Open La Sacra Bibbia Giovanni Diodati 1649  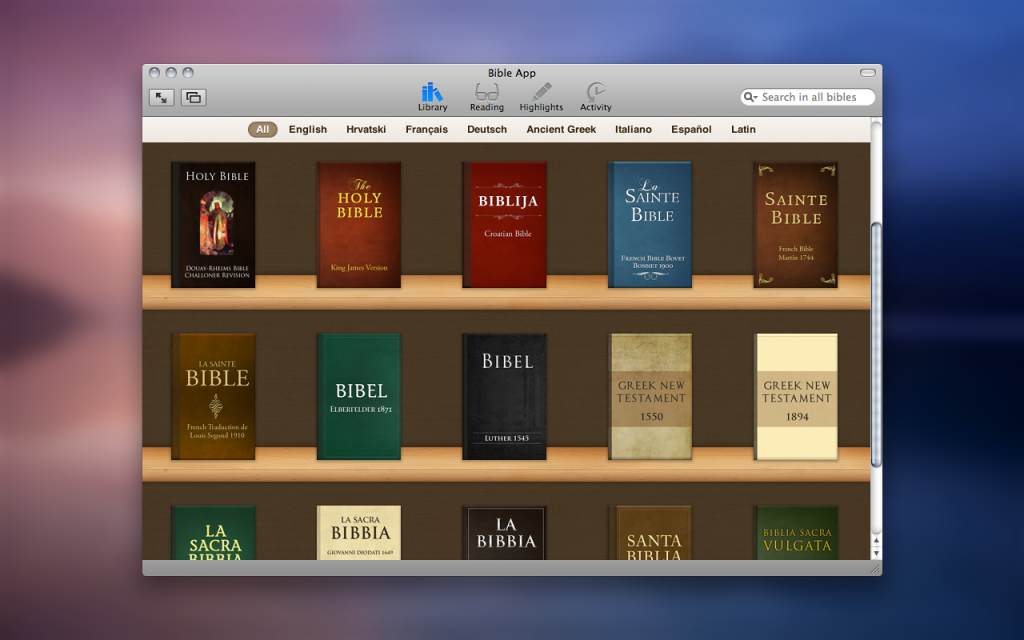point(359,532)
